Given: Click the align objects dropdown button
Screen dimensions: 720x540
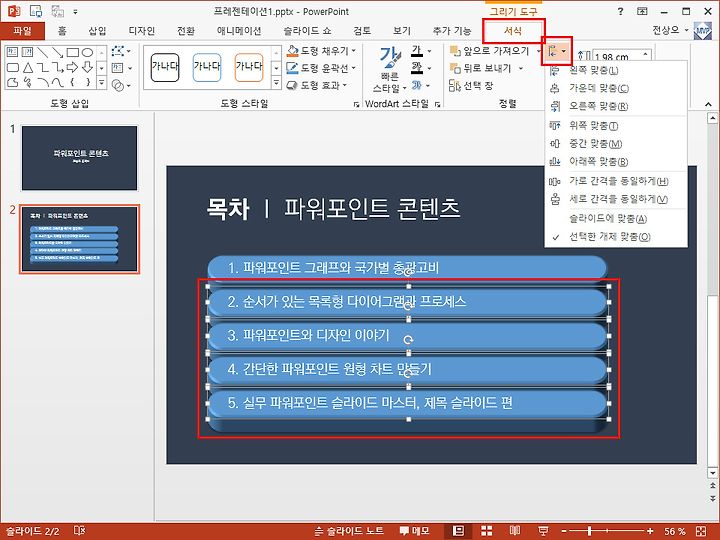Looking at the screenshot, I should pyautogui.click(x=557, y=51).
